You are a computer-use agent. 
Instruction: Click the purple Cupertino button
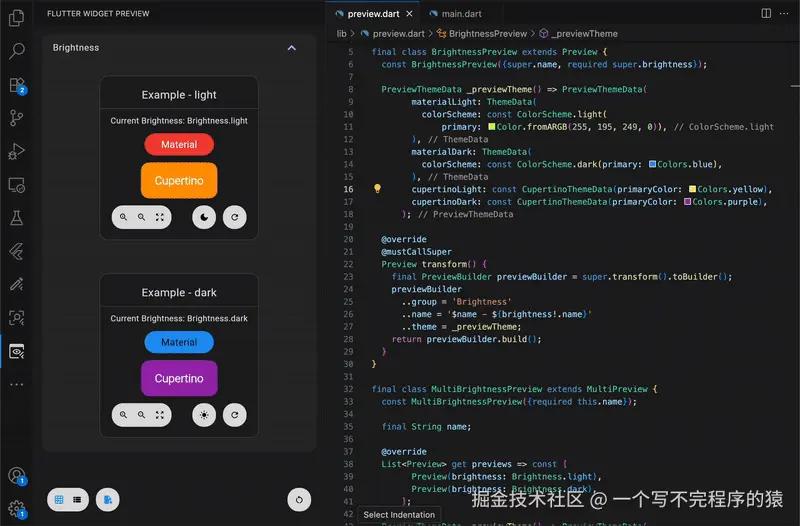179,379
